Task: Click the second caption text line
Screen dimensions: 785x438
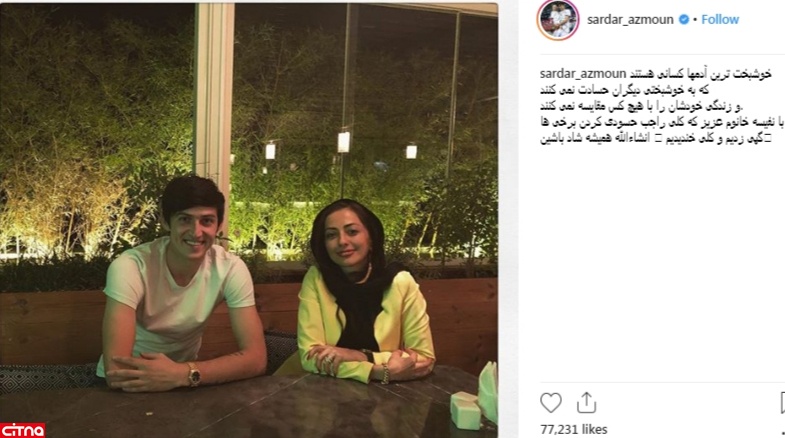Action: tap(654, 91)
